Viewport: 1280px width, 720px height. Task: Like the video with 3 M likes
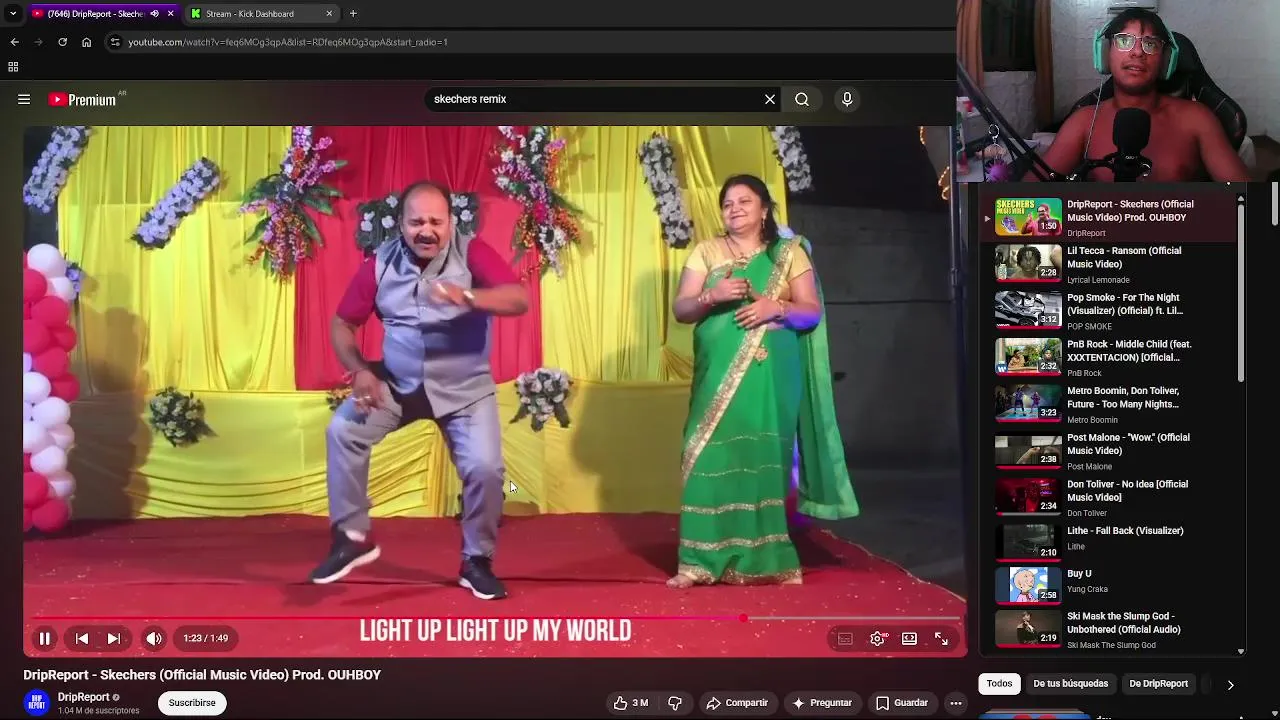pos(631,703)
